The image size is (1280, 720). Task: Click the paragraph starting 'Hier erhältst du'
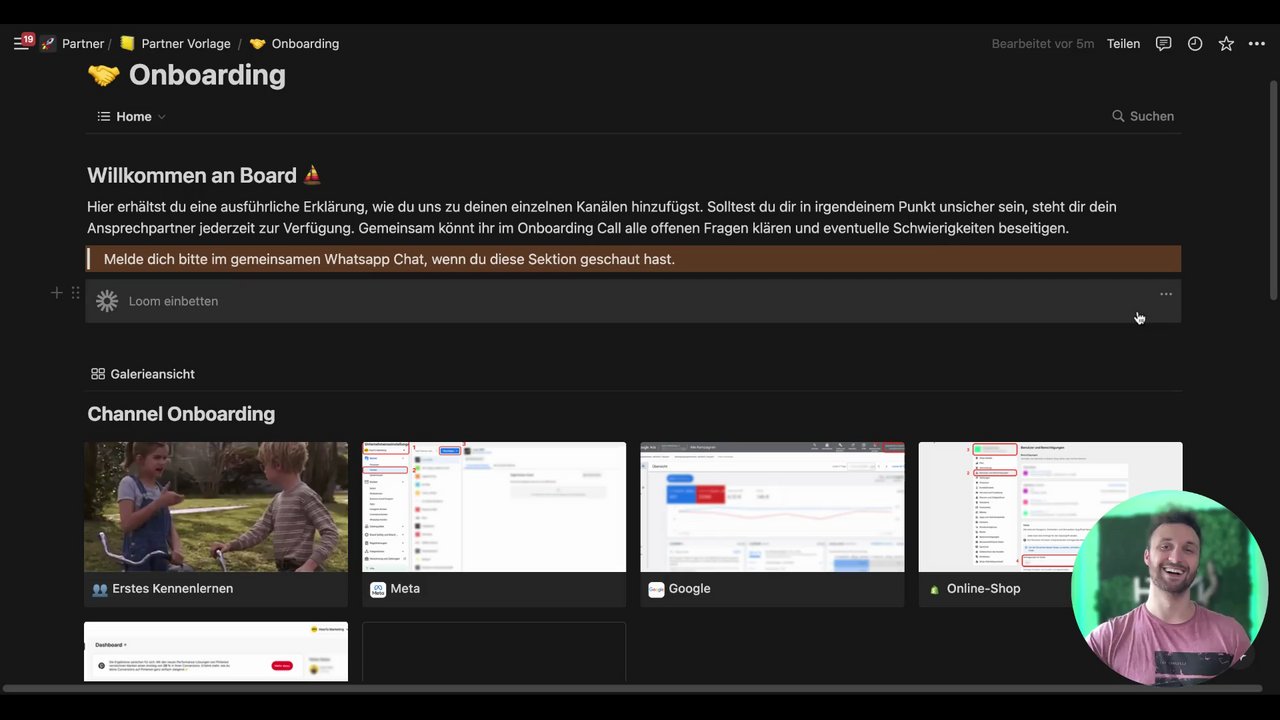click(602, 217)
